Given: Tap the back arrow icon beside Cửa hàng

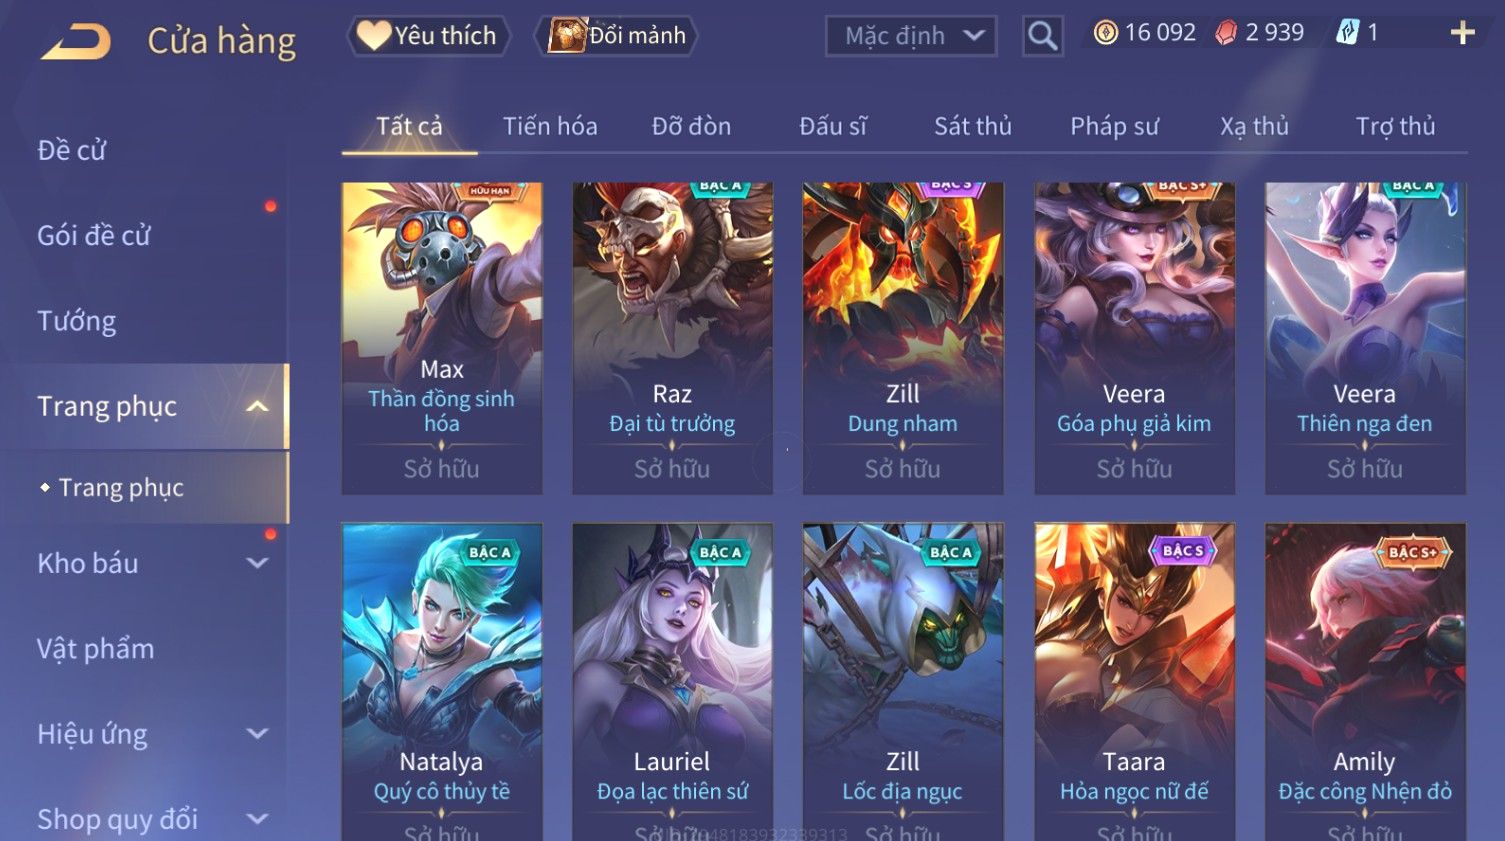Looking at the screenshot, I should tap(77, 41).
